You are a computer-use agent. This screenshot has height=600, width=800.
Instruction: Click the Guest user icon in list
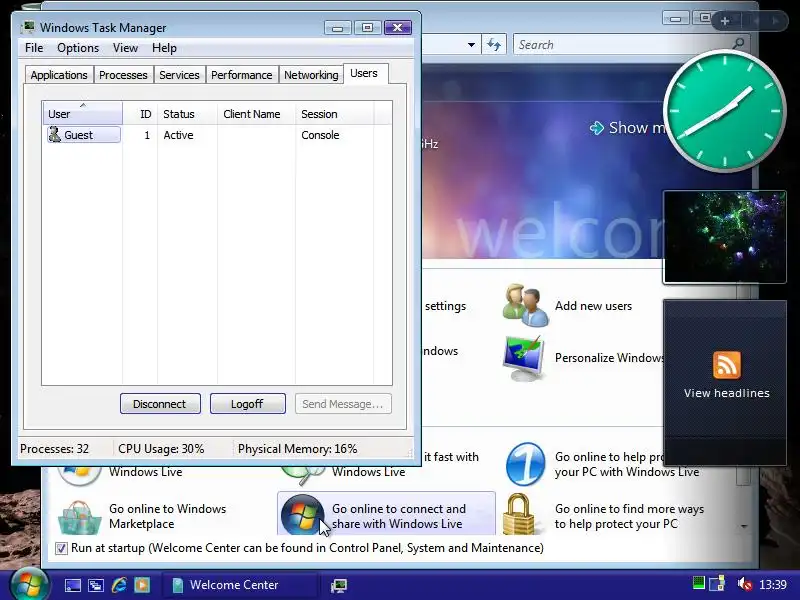click(55, 135)
